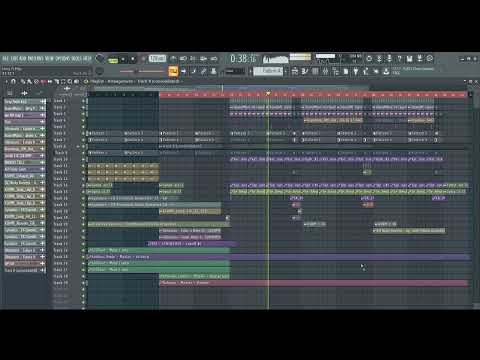Image resolution: width=480 pixels, height=360 pixels.
Task: Mute Track 16 using its green switch
Action: point(84,198)
